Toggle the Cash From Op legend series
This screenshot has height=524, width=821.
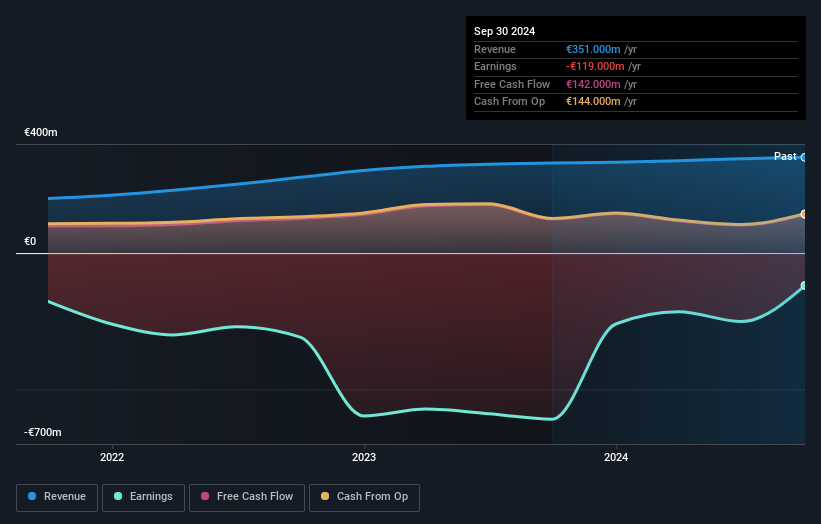click(364, 497)
